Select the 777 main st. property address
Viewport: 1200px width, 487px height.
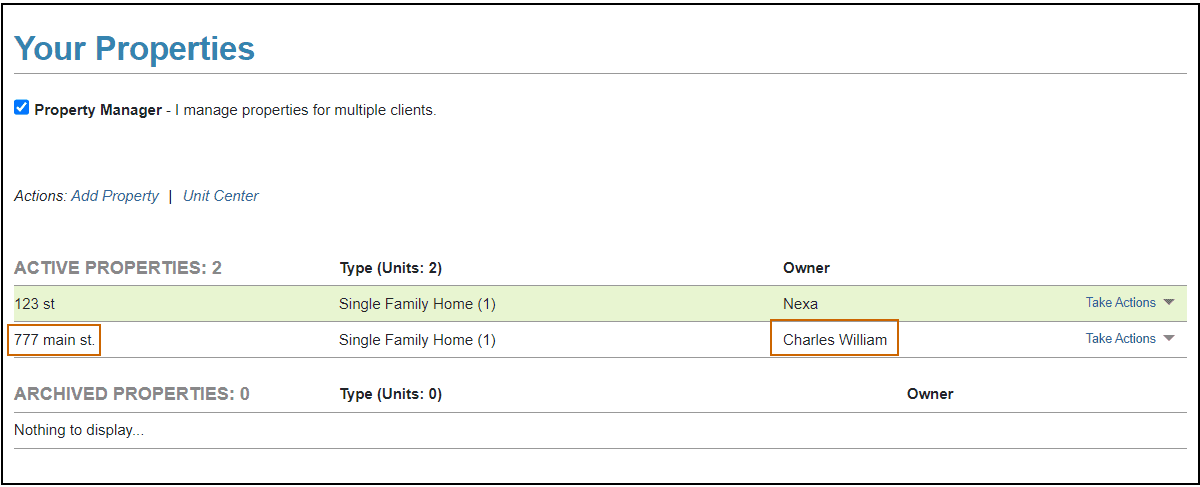[x=55, y=340]
